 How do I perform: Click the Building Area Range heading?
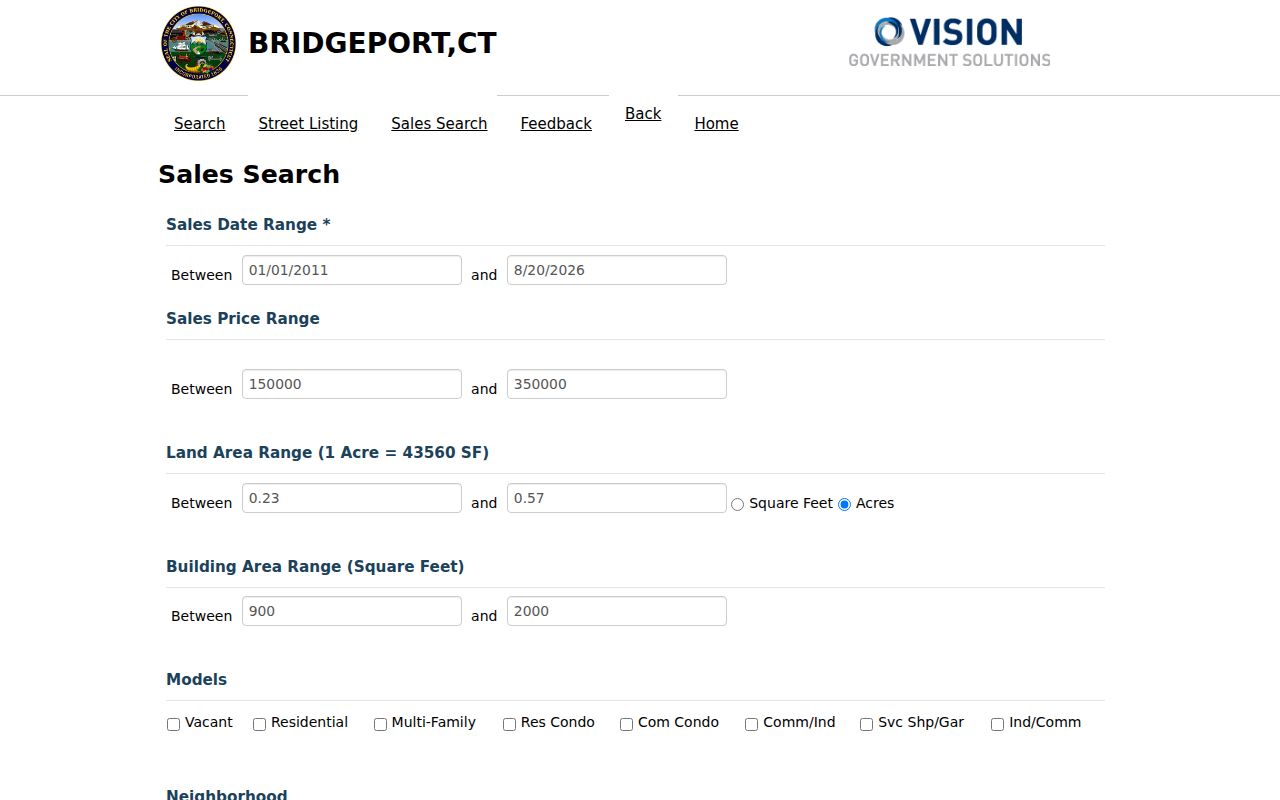click(x=315, y=566)
